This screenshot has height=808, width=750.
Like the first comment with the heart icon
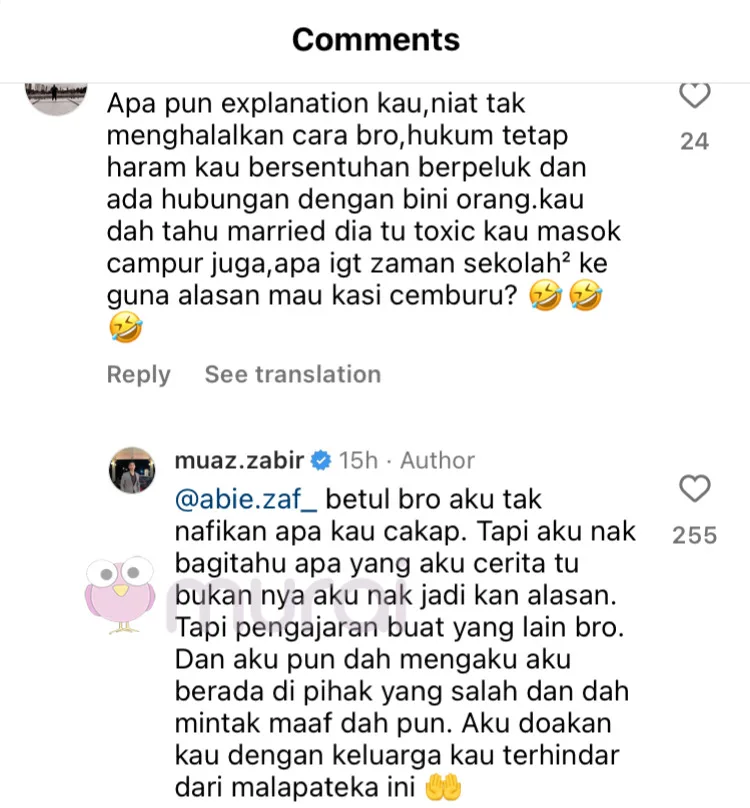click(x=694, y=95)
